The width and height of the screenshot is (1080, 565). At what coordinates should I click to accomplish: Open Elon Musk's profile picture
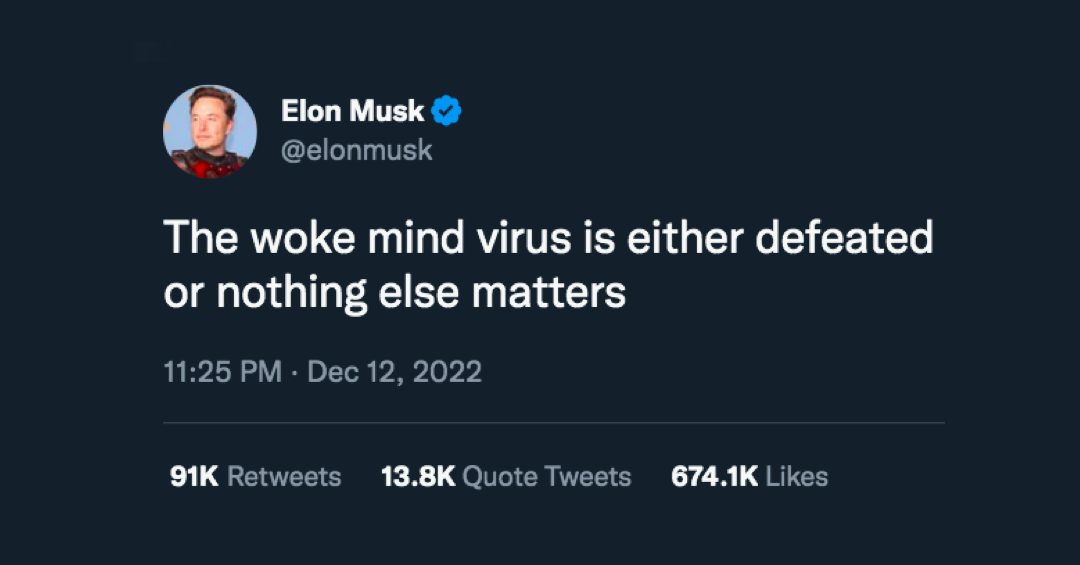[x=210, y=132]
